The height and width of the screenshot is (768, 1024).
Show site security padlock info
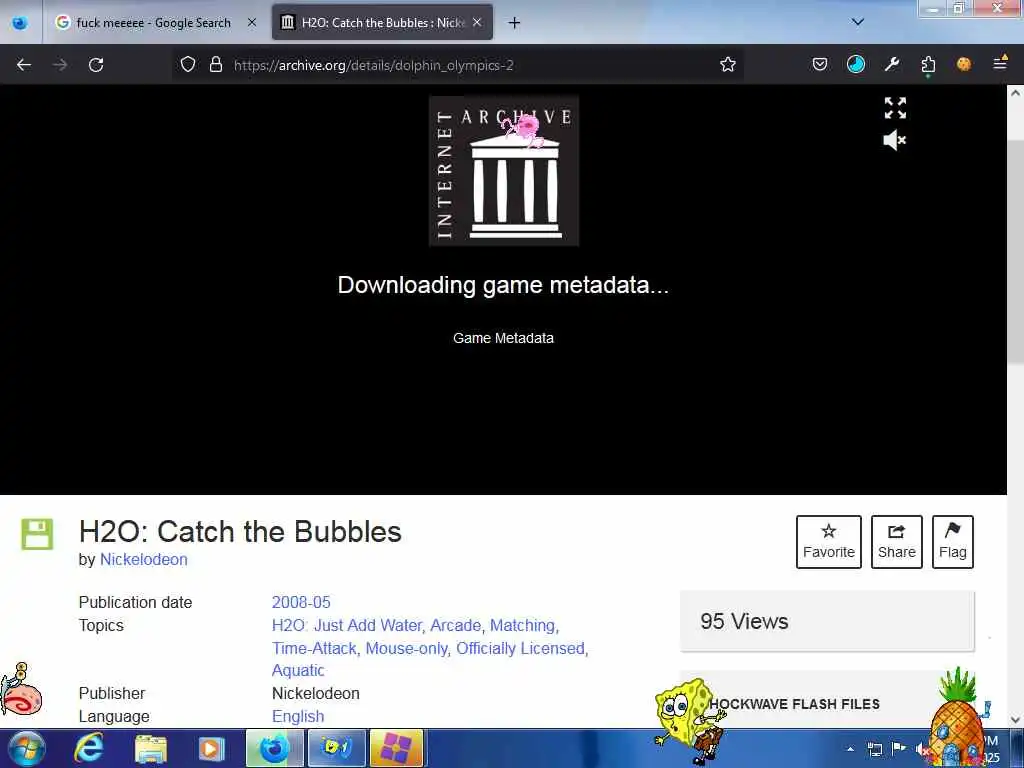click(x=216, y=65)
